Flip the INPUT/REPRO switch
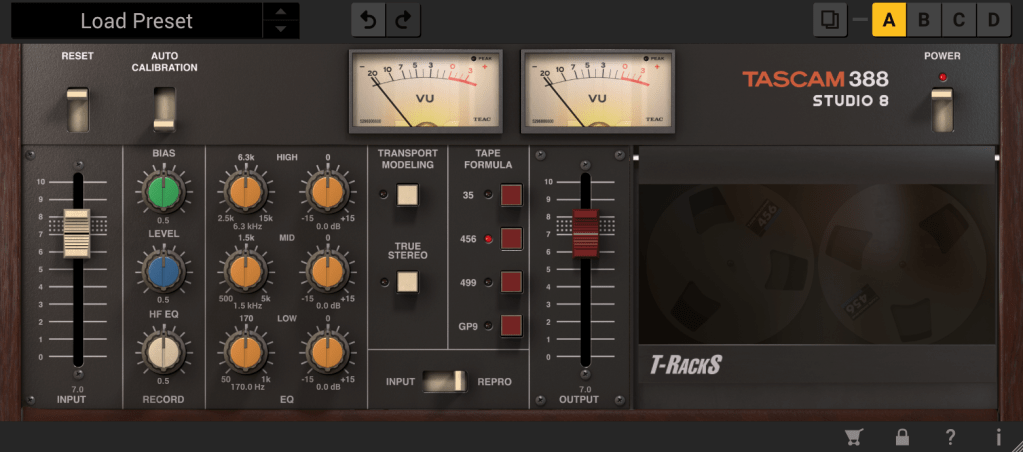This screenshot has width=1023, height=452. pyautogui.click(x=444, y=381)
